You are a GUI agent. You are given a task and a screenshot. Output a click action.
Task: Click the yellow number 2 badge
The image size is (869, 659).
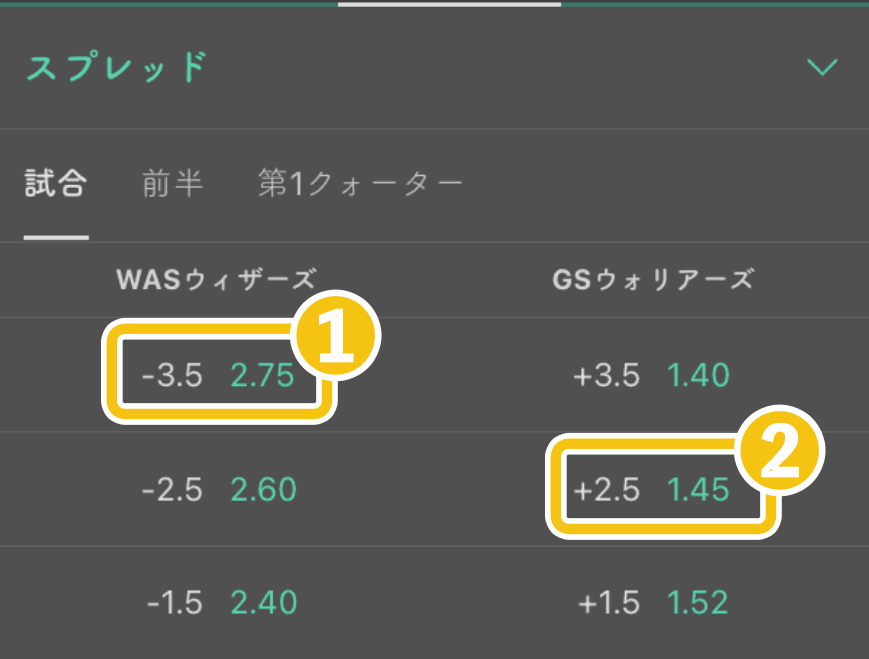click(780, 450)
